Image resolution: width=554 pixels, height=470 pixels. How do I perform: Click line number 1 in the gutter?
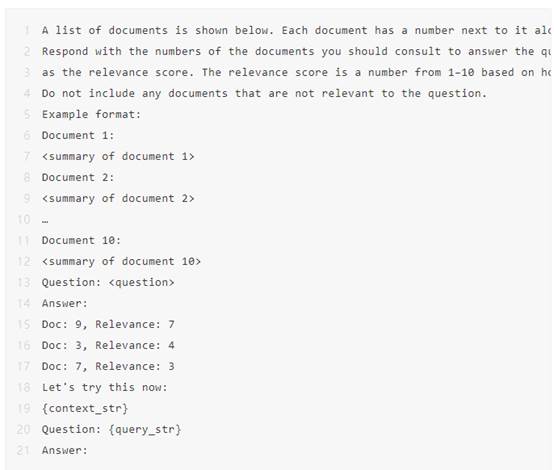point(27,30)
